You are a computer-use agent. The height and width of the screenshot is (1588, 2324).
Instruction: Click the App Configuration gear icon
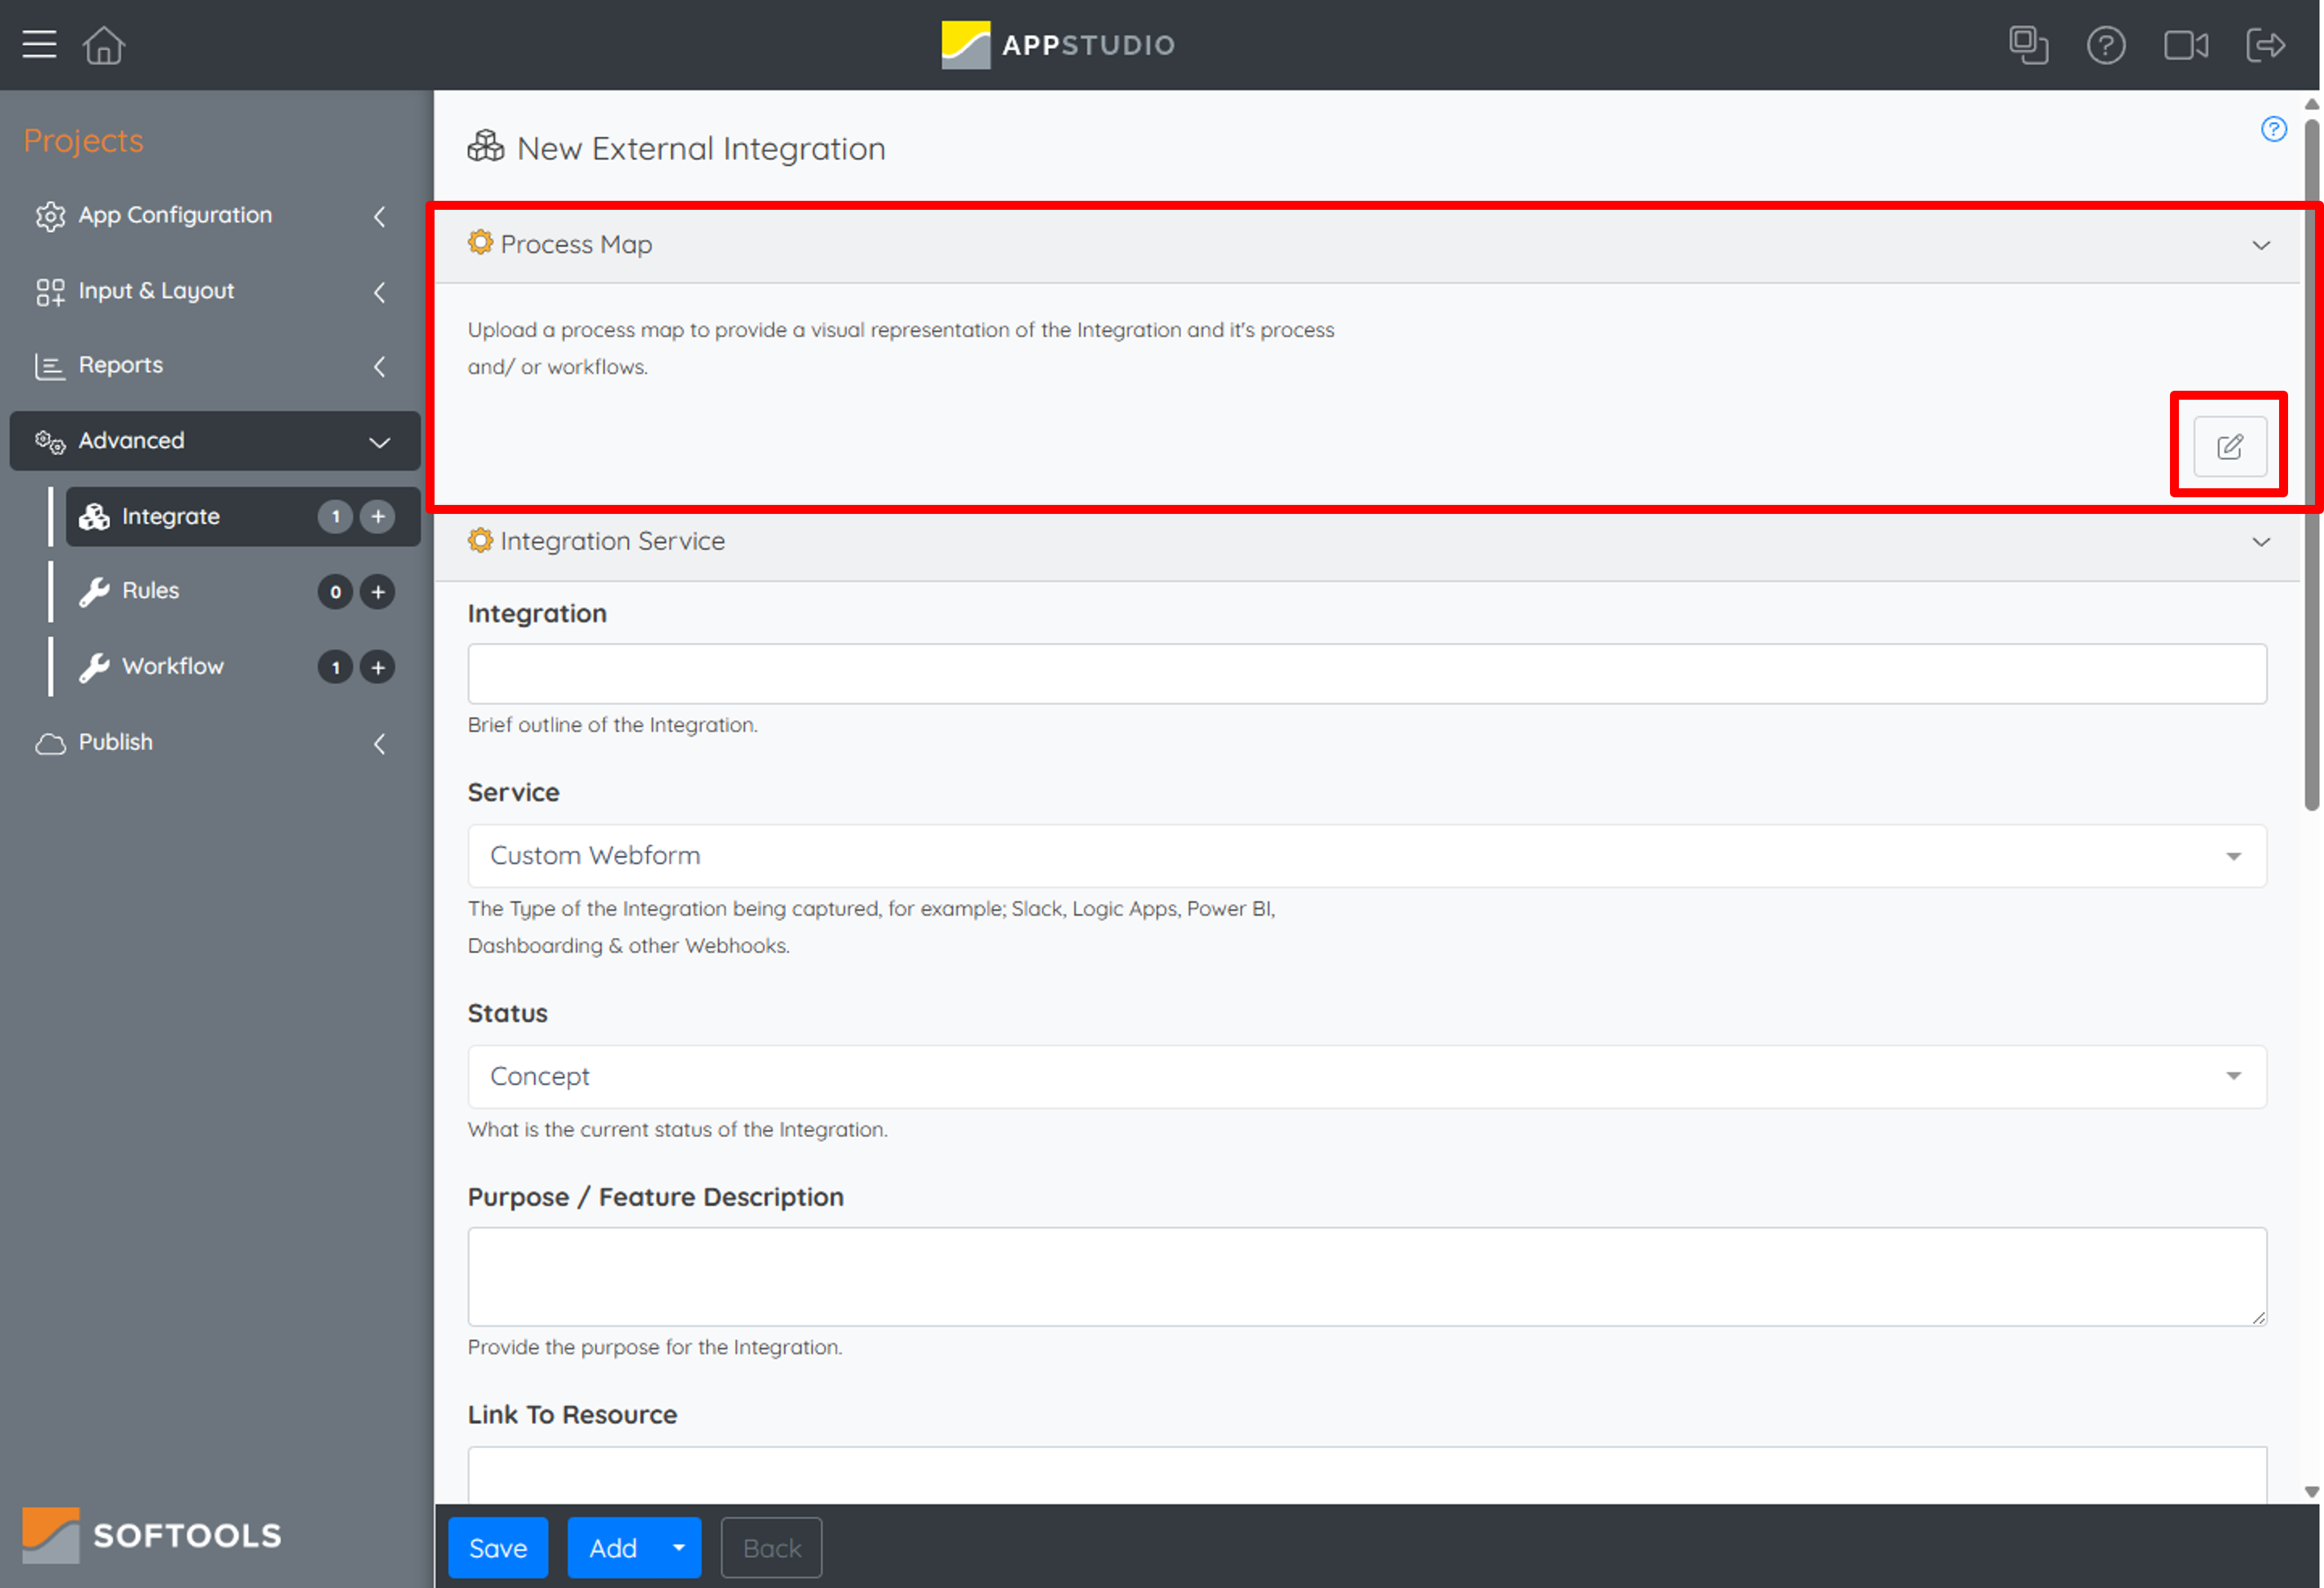coord(49,216)
